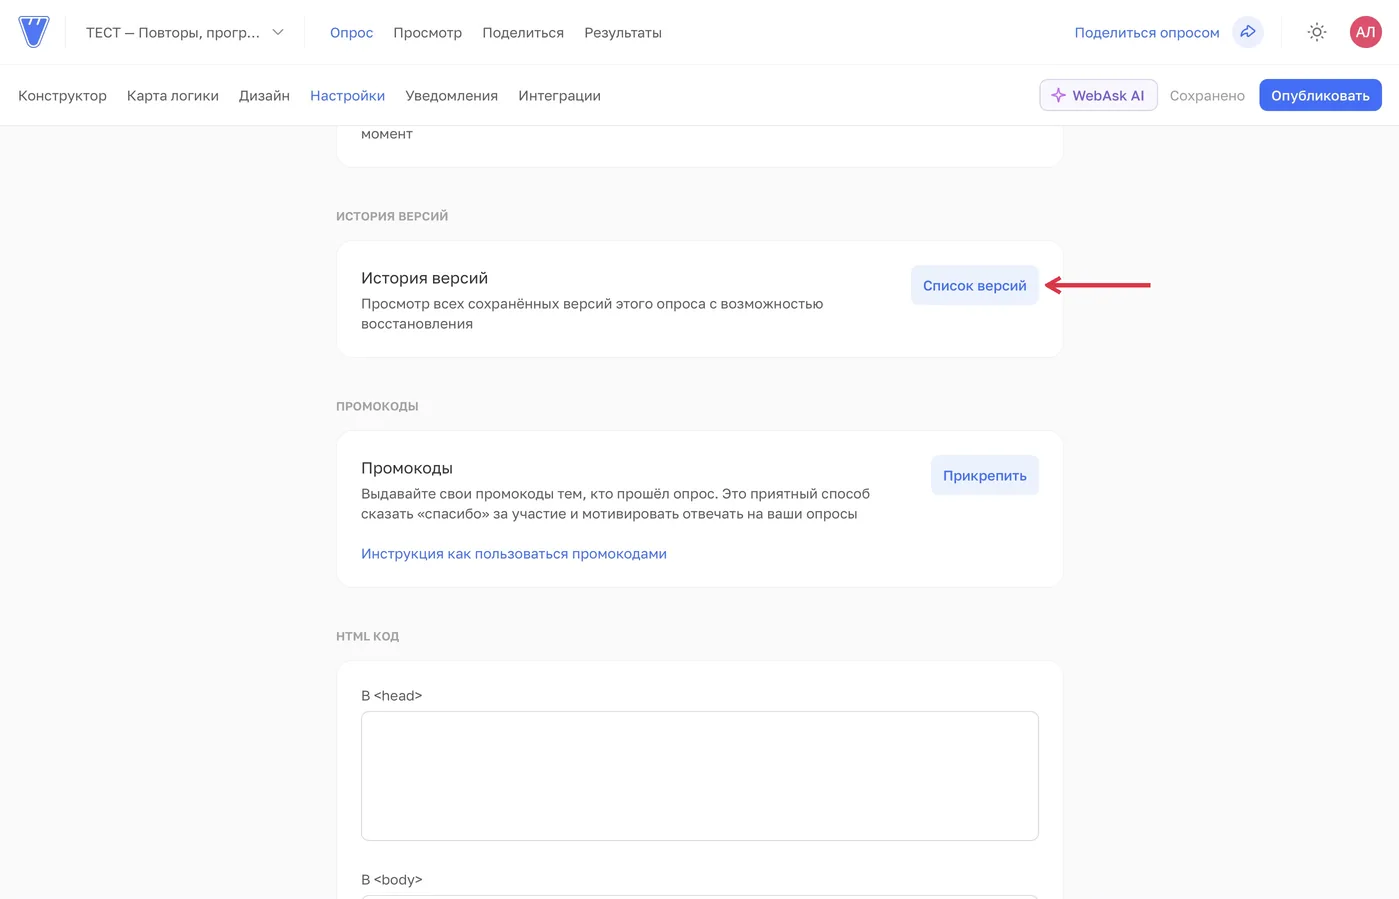Click the HTML КОД section label
Image resolution: width=1399 pixels, height=899 pixels.
coord(367,636)
